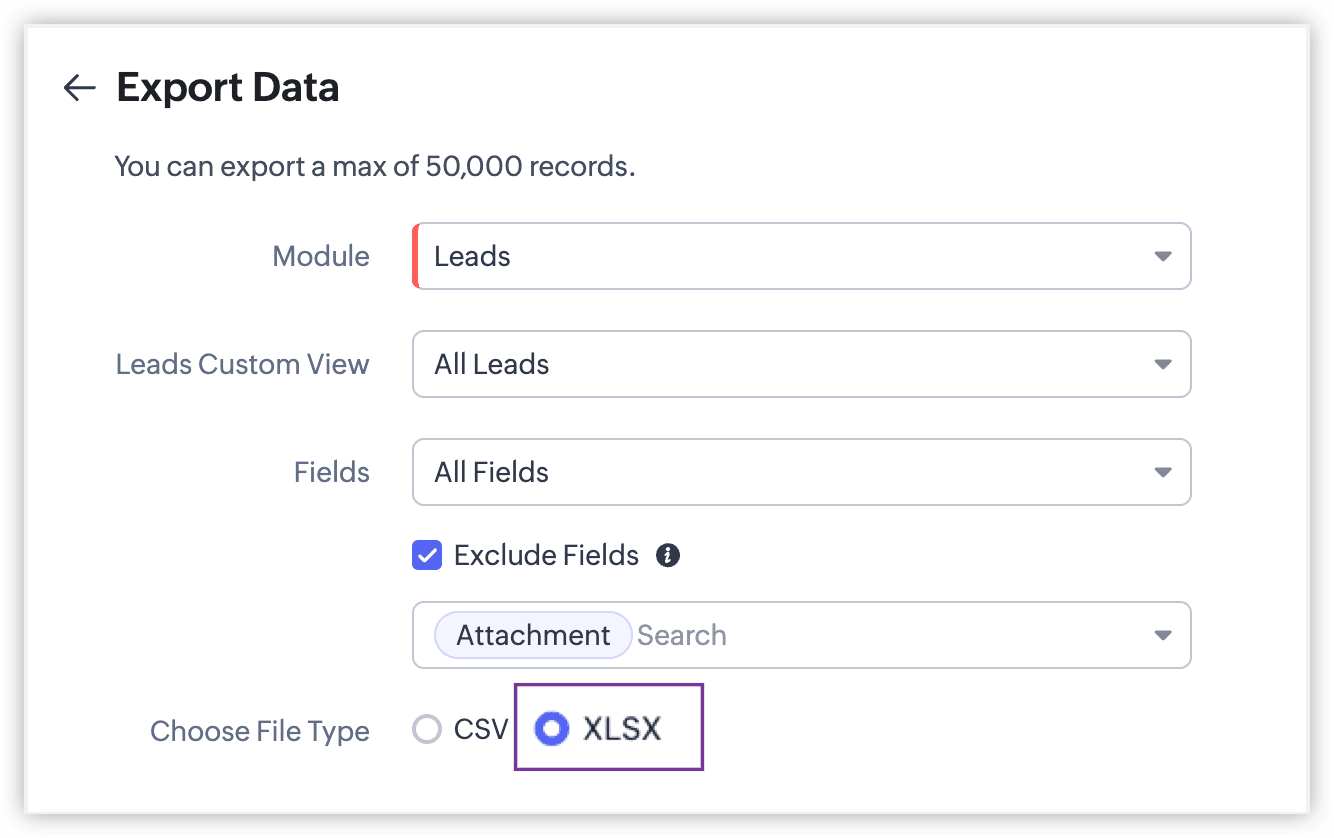
Task: Uncheck the Exclude Fields checkbox
Action: (x=427, y=555)
